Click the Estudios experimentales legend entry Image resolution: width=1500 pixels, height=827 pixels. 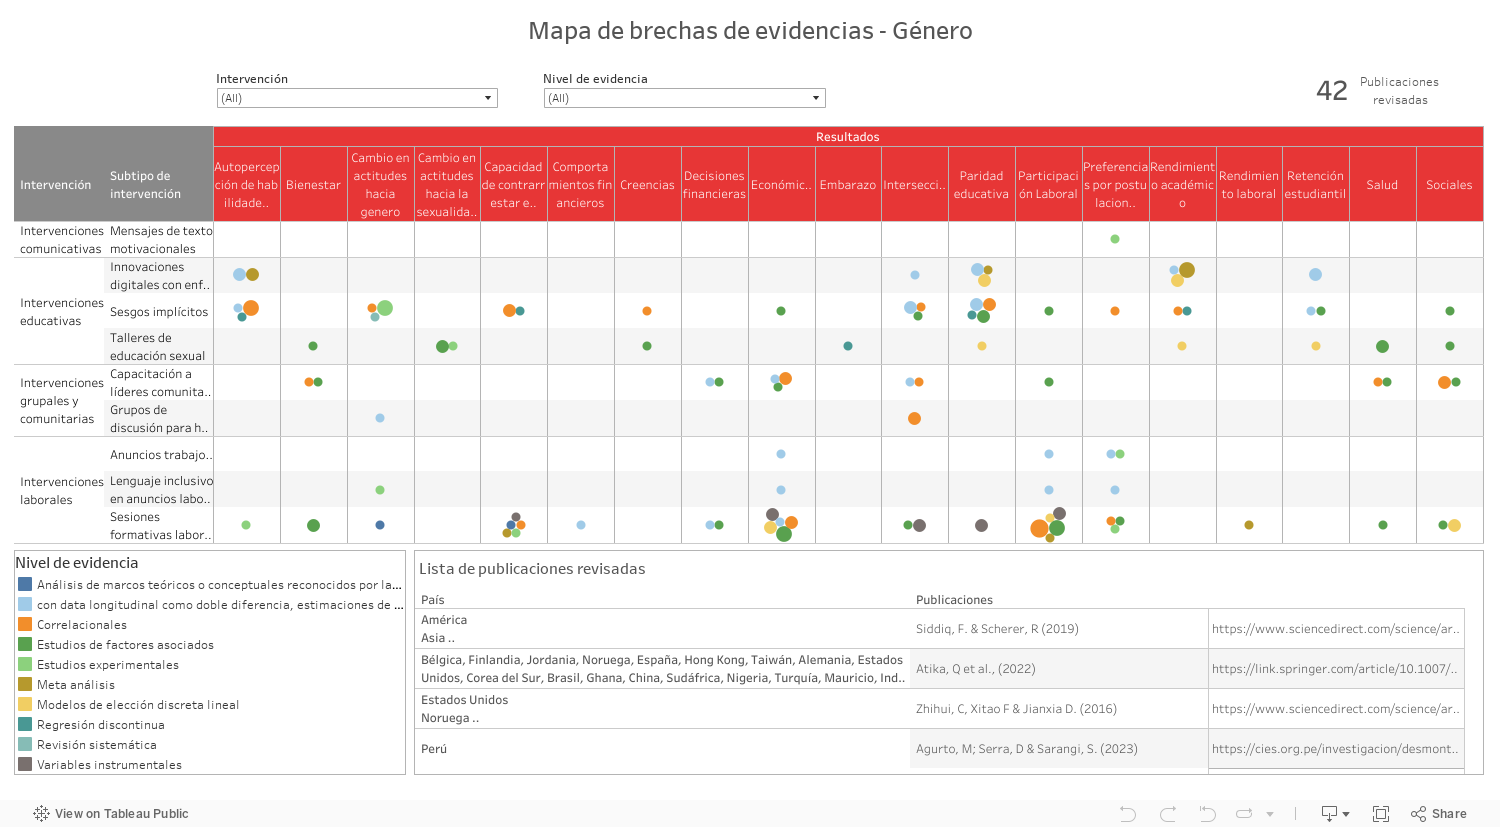click(108, 665)
